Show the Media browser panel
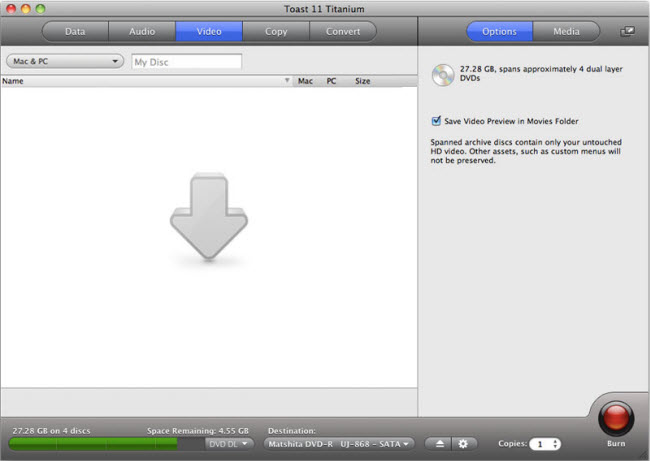 coord(566,32)
